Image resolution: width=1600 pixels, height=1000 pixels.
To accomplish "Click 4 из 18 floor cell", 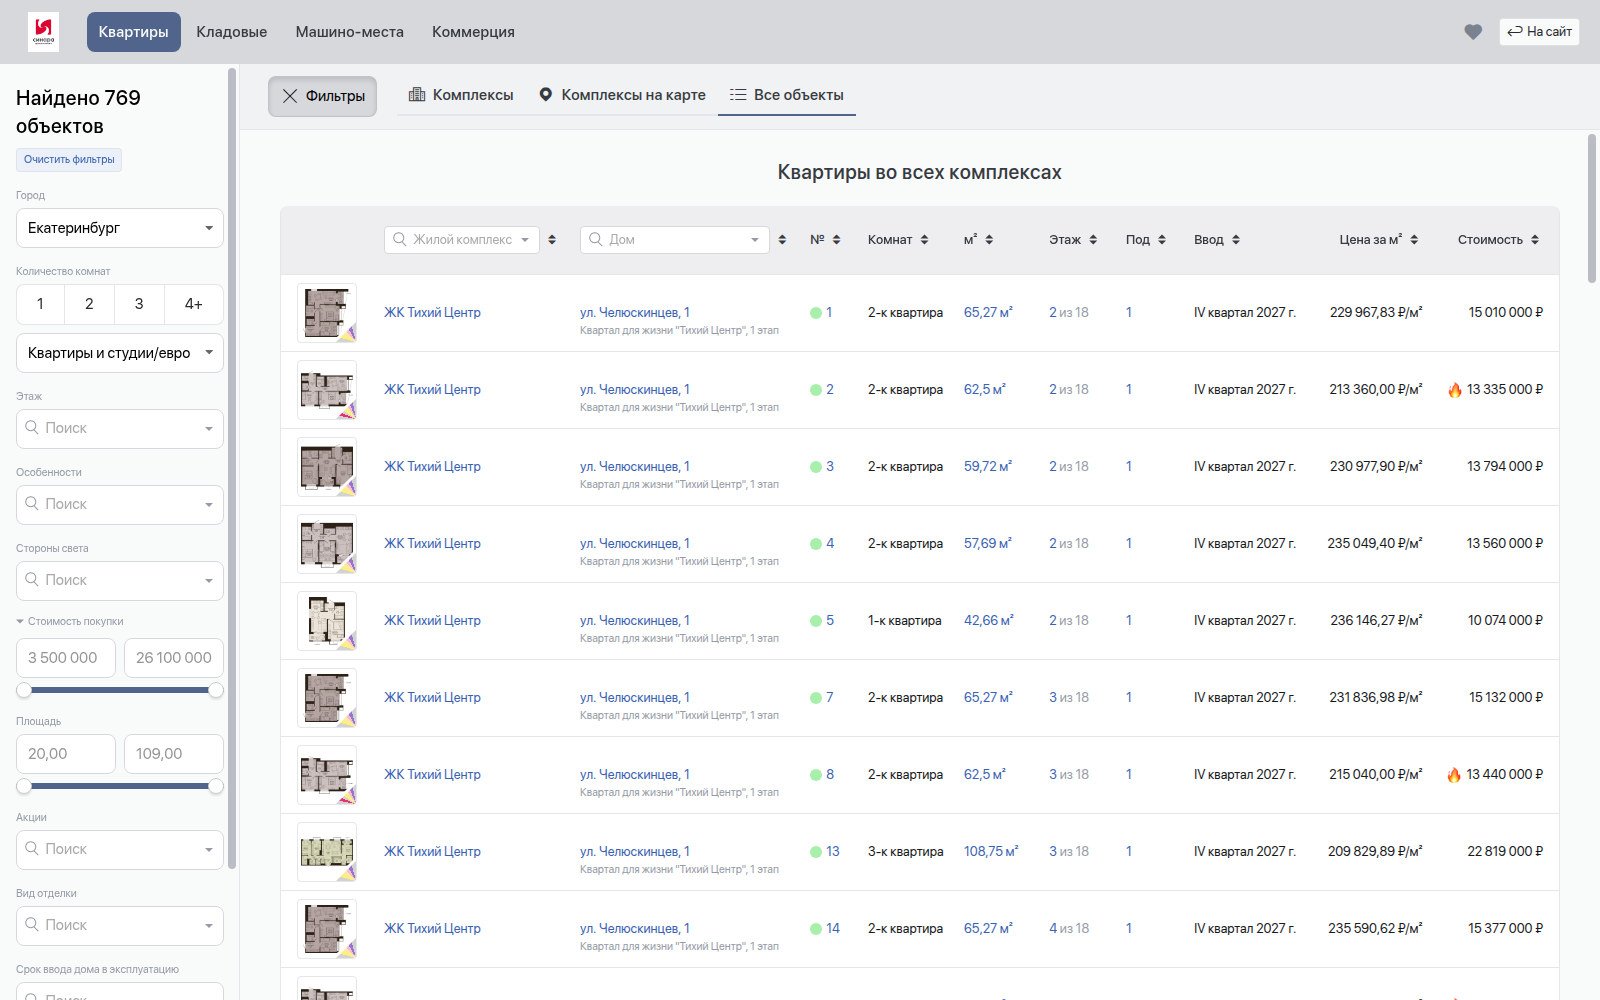I will (1069, 929).
